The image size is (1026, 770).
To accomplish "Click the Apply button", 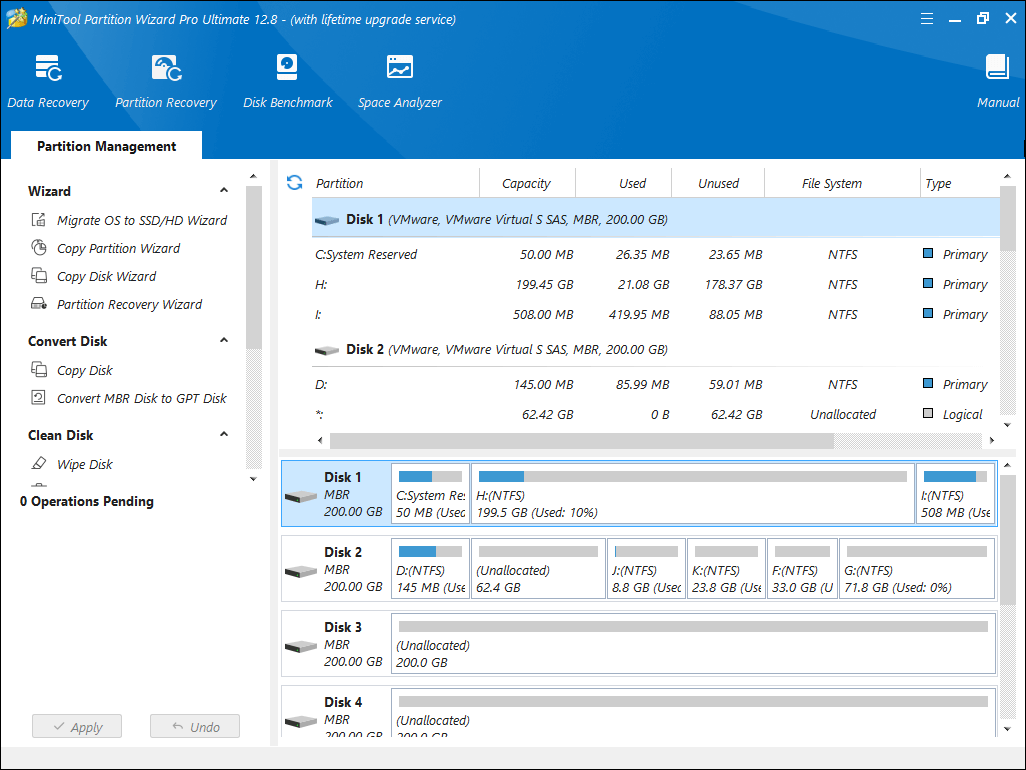I will pos(77,726).
